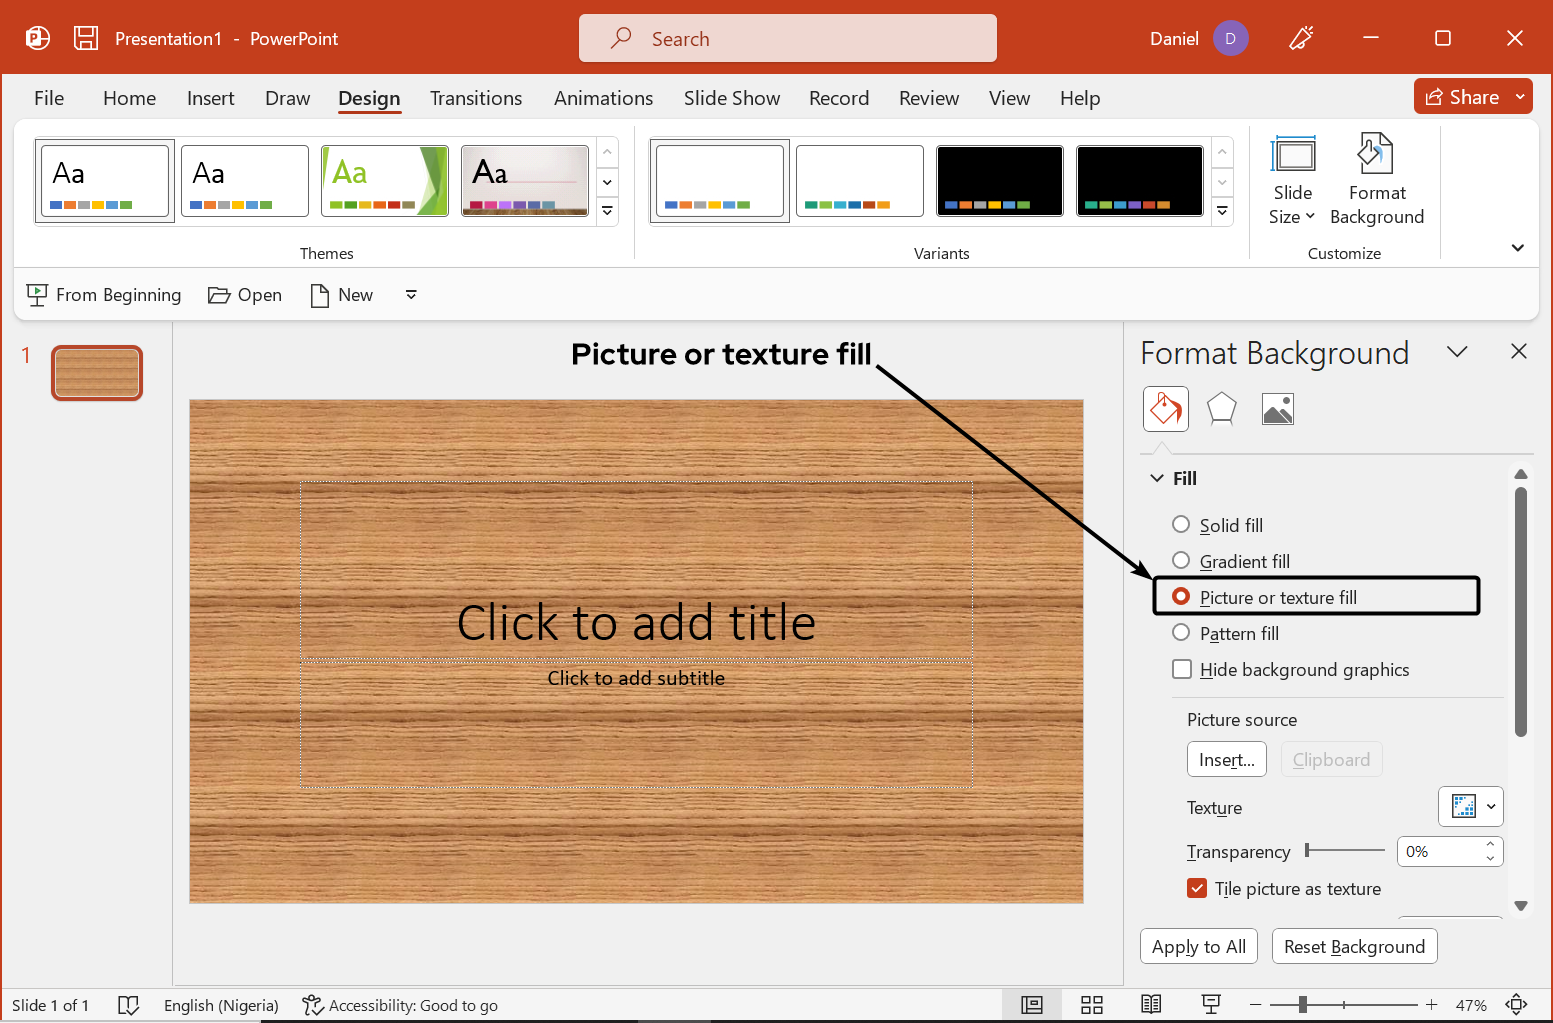Open the Animations tab
This screenshot has height=1023, width=1553.
pos(603,97)
